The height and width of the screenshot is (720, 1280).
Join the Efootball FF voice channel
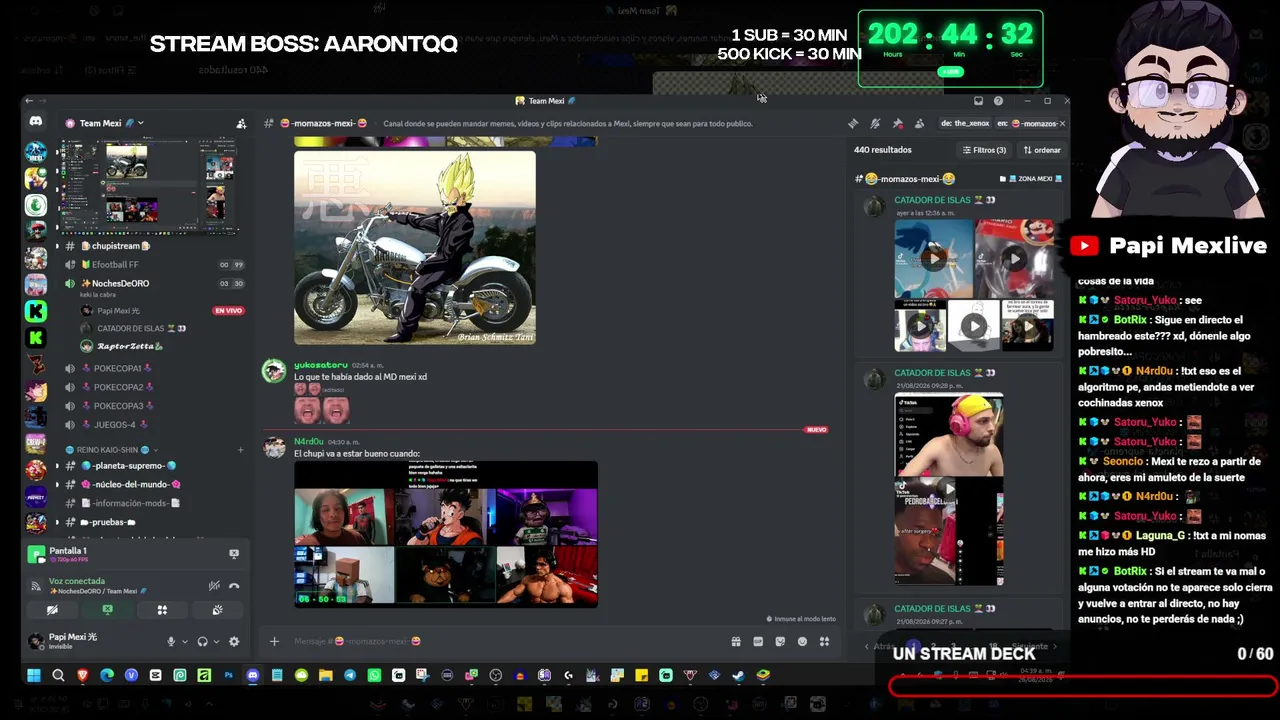116,265
